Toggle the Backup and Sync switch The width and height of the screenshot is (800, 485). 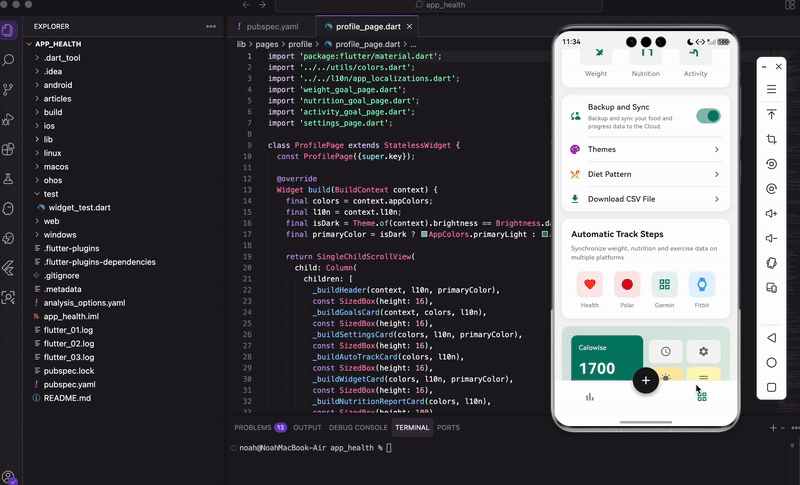coord(708,116)
